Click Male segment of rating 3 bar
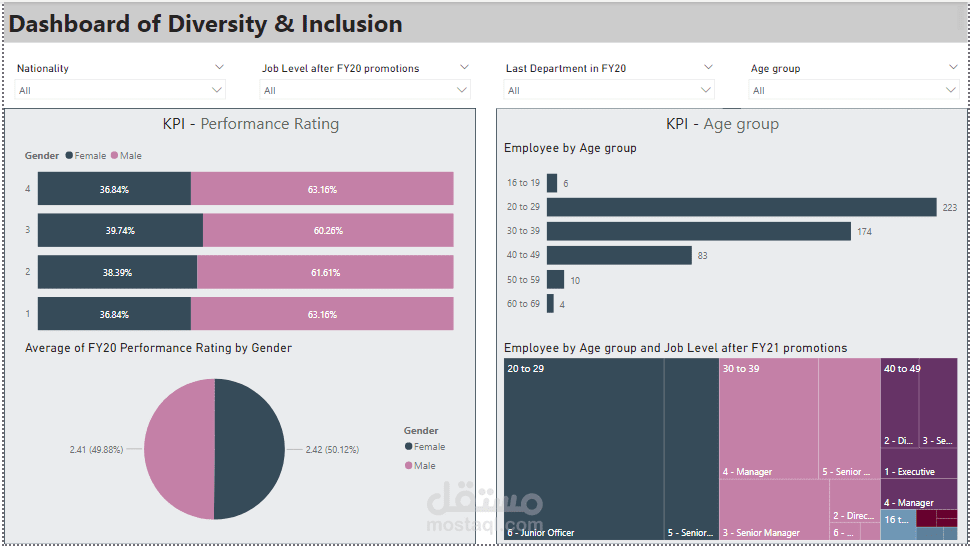The image size is (970, 546). coord(328,230)
